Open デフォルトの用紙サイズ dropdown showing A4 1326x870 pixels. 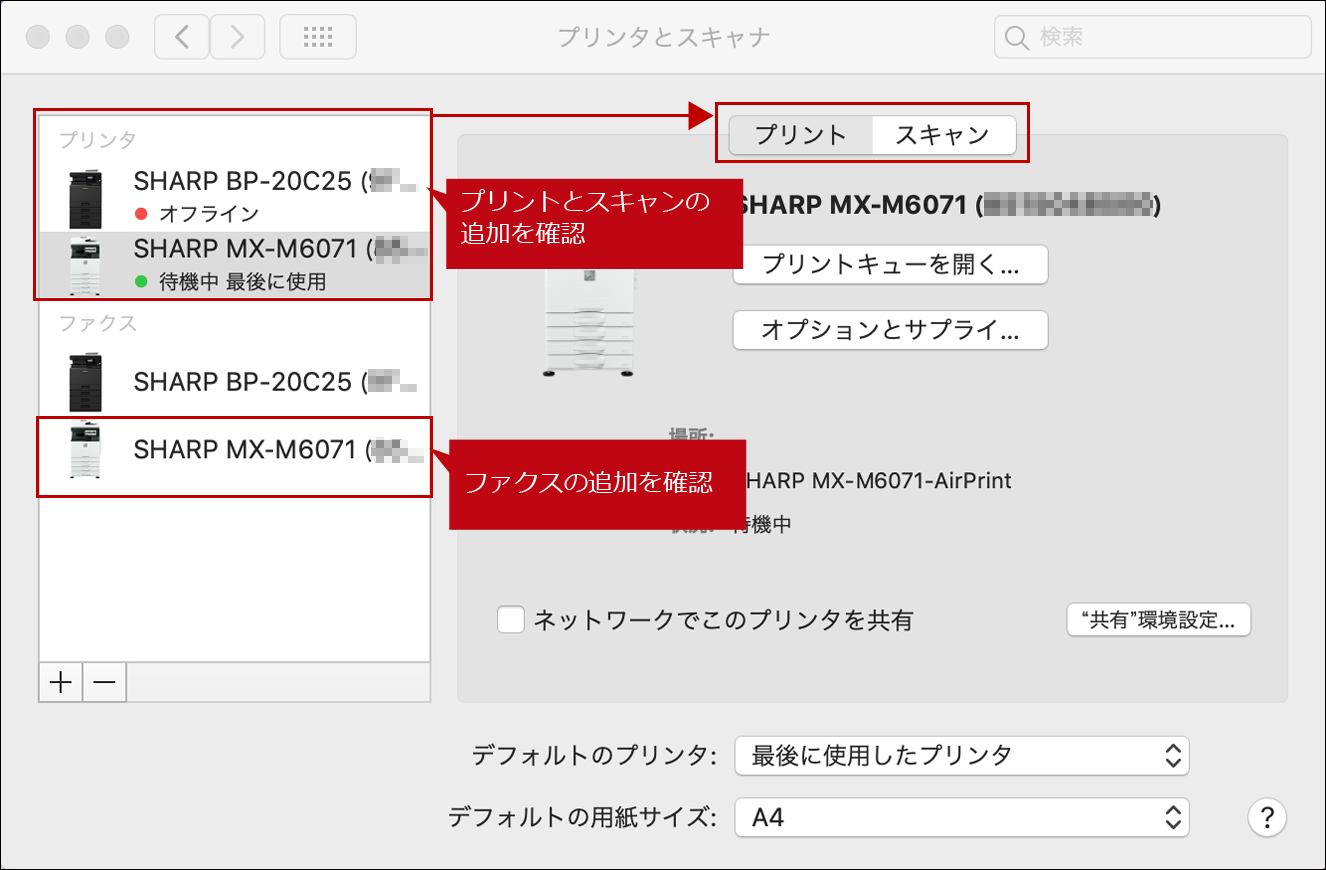pos(962,817)
